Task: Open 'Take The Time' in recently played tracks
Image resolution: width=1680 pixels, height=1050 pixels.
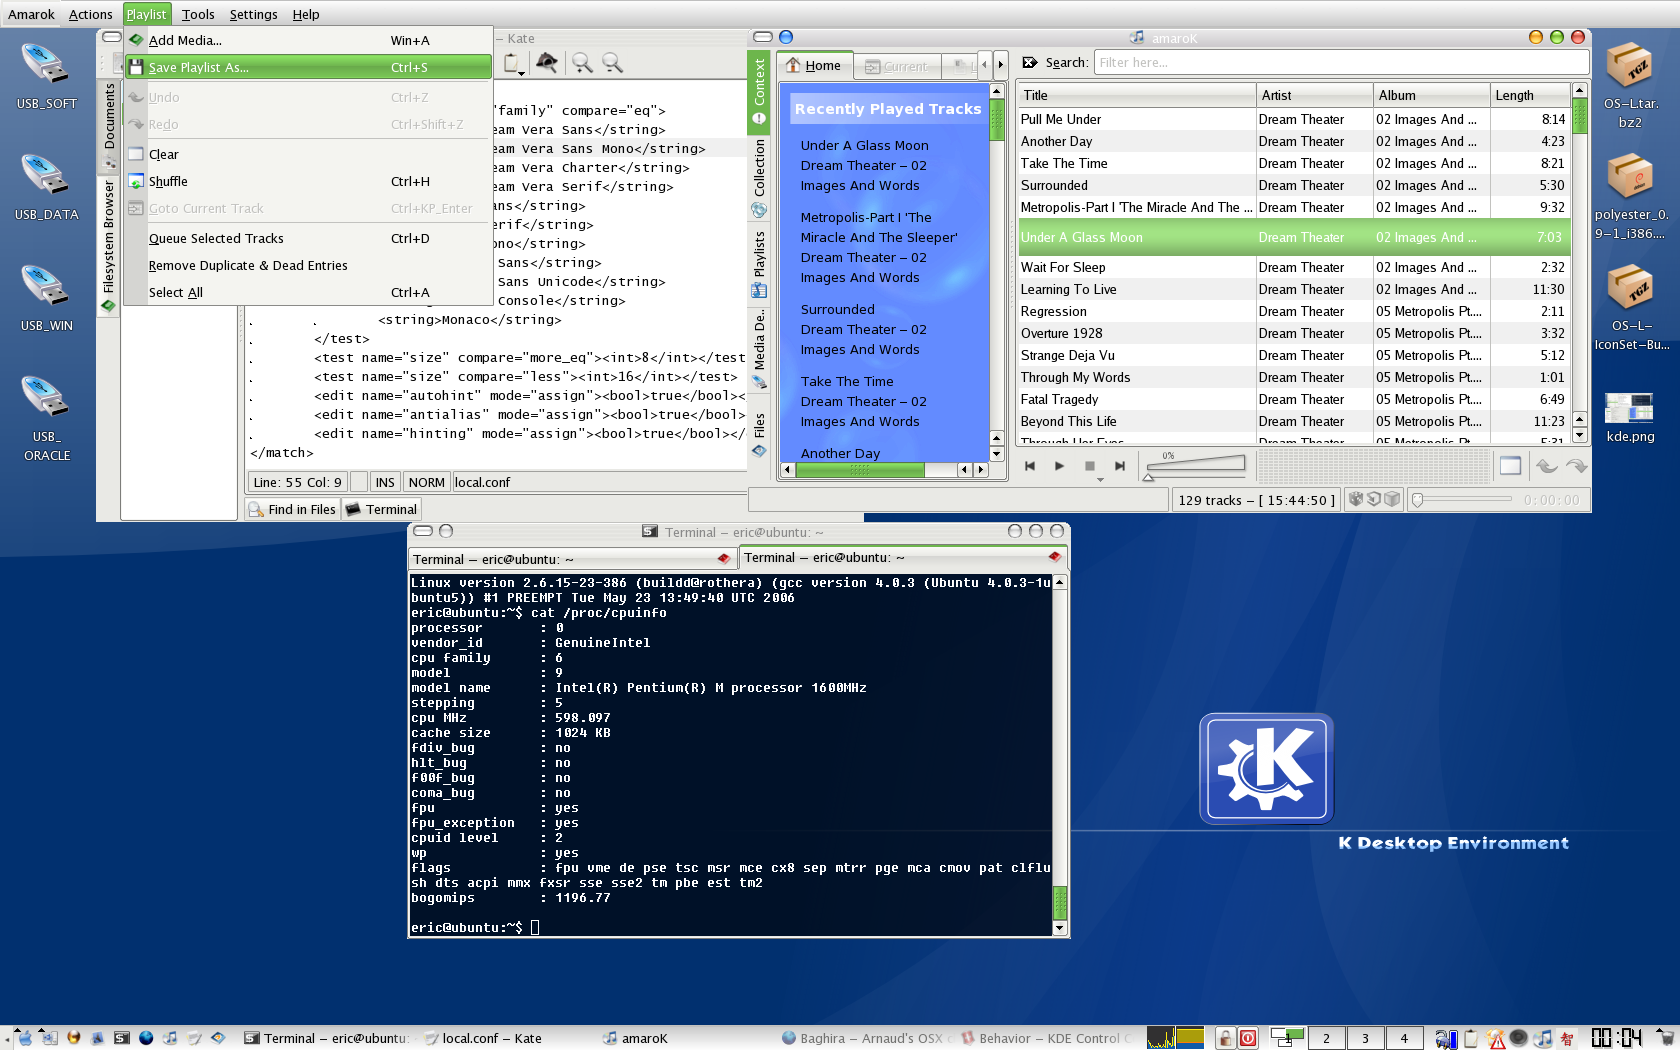Action: (x=847, y=381)
